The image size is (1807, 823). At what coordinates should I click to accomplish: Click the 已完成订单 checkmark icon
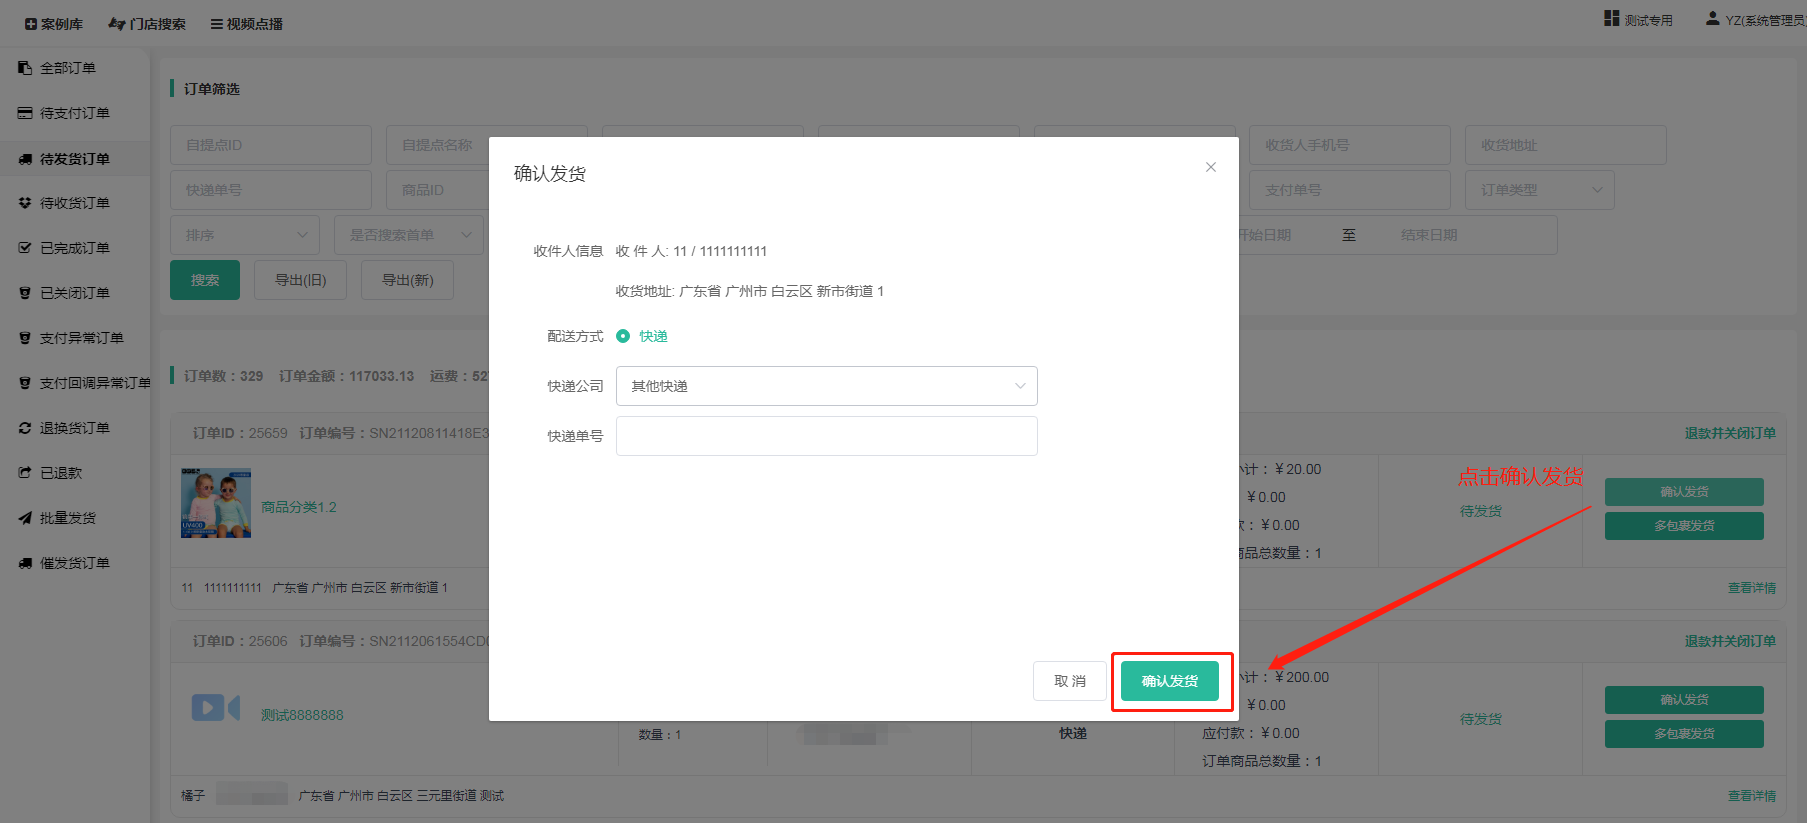(x=25, y=248)
